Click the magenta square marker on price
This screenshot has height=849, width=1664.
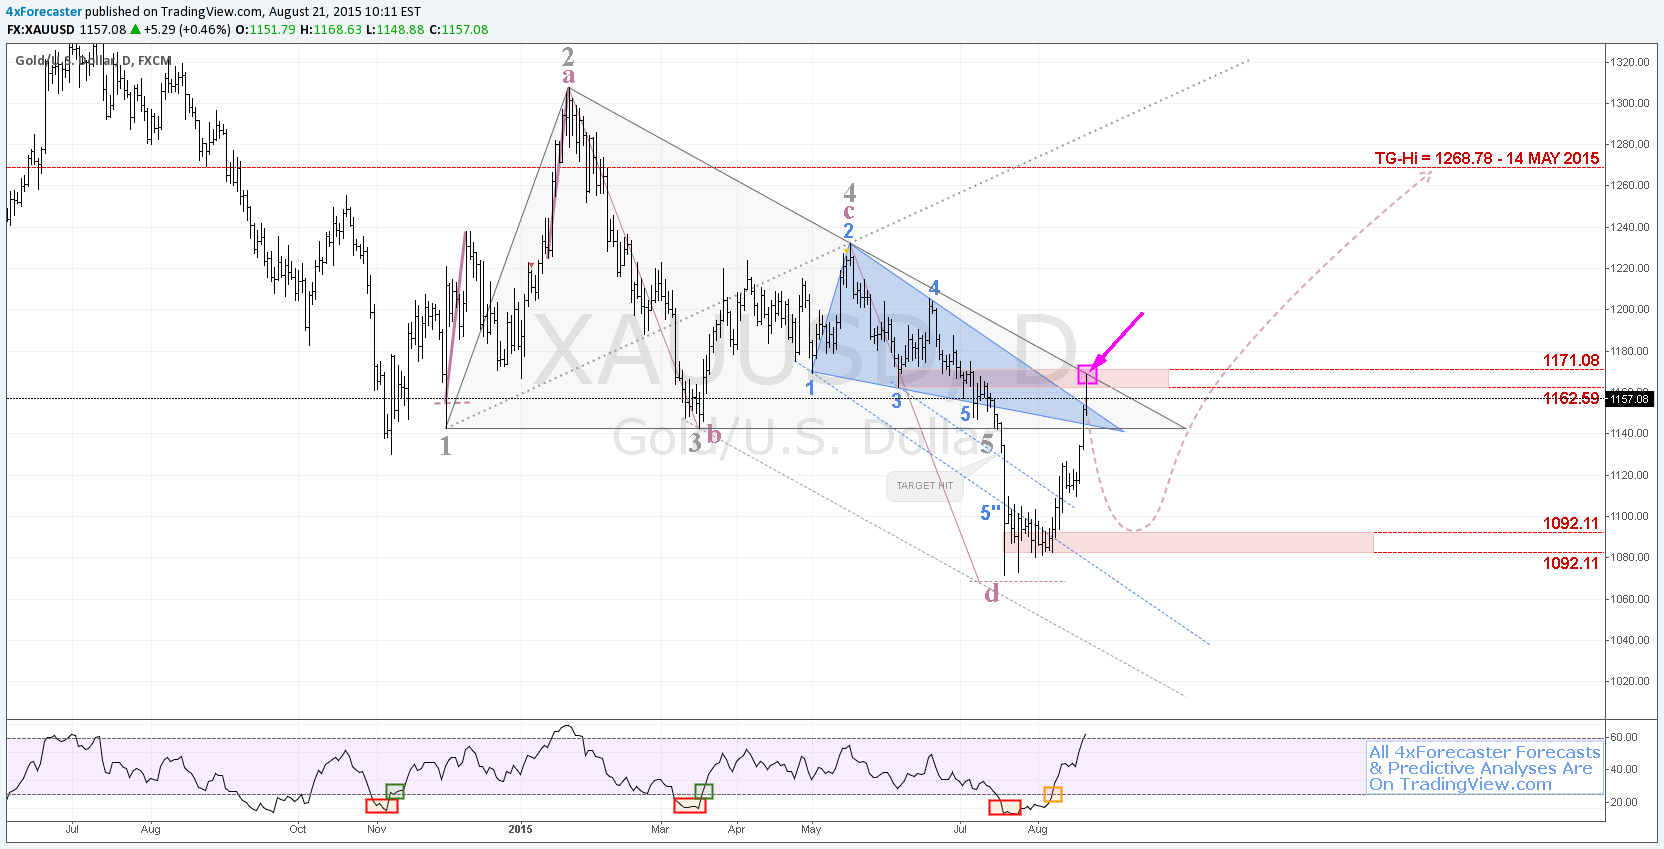coord(1088,375)
